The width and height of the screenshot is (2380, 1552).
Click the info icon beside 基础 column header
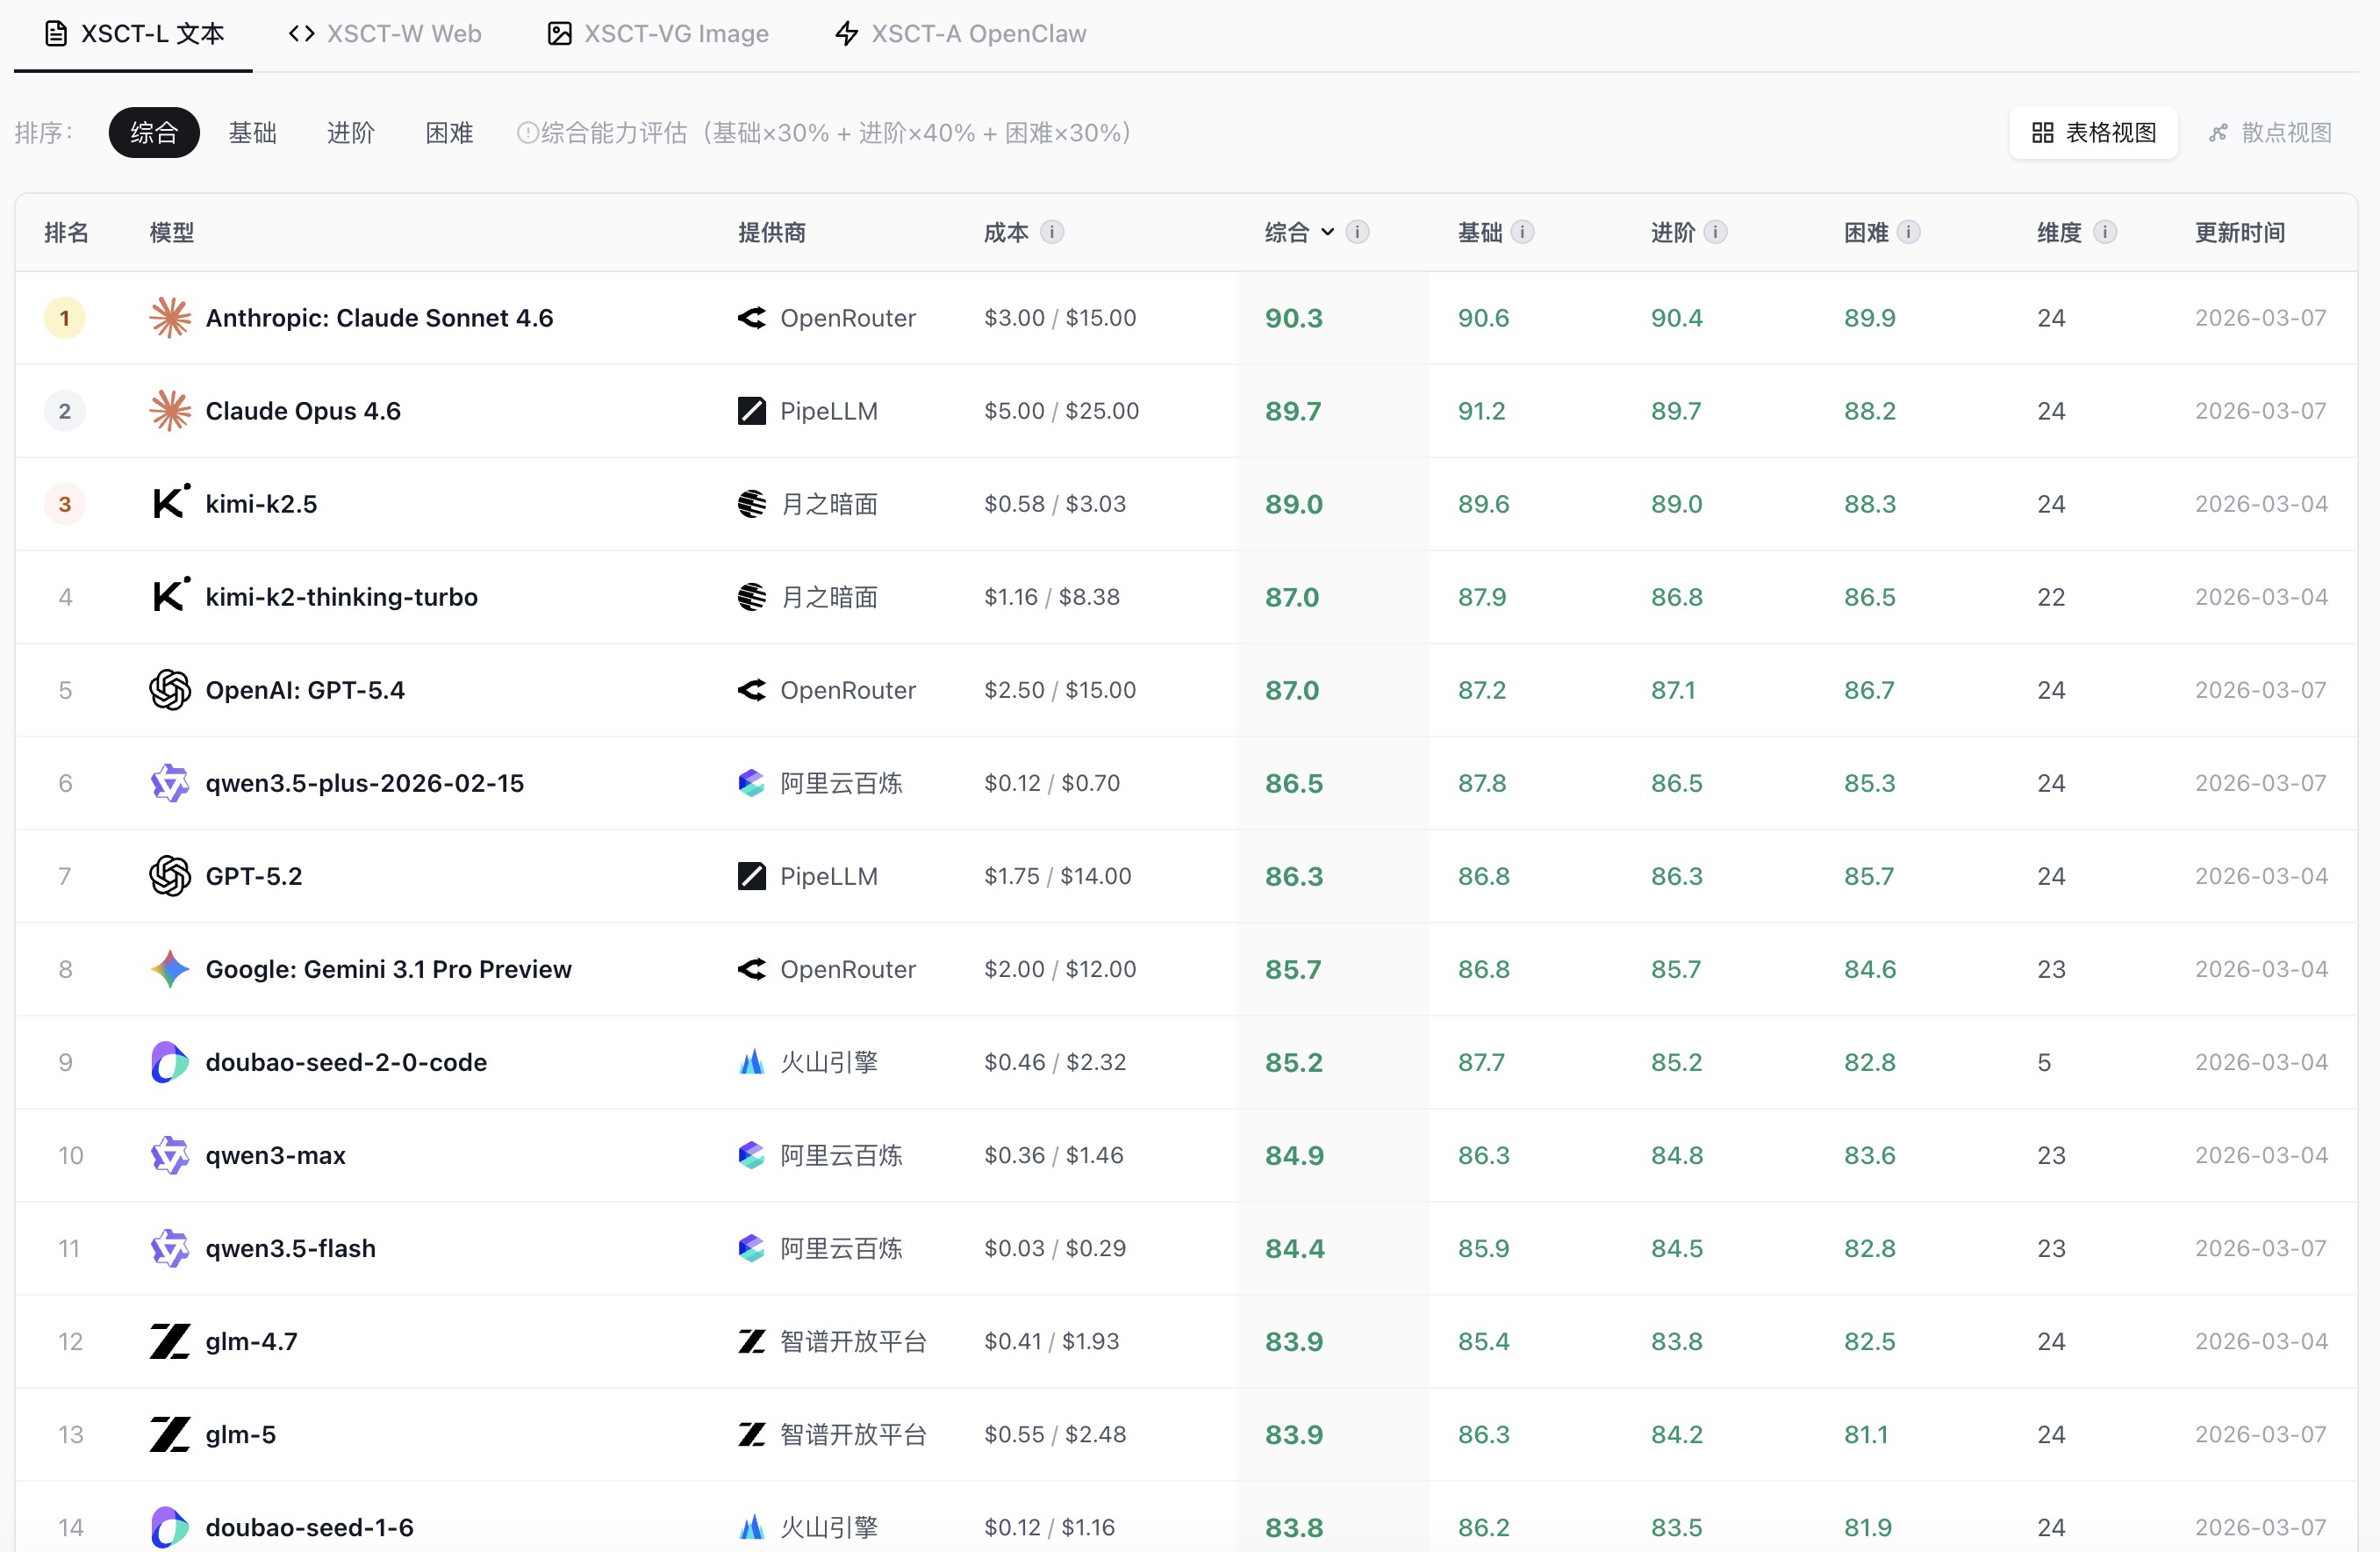(x=1522, y=232)
